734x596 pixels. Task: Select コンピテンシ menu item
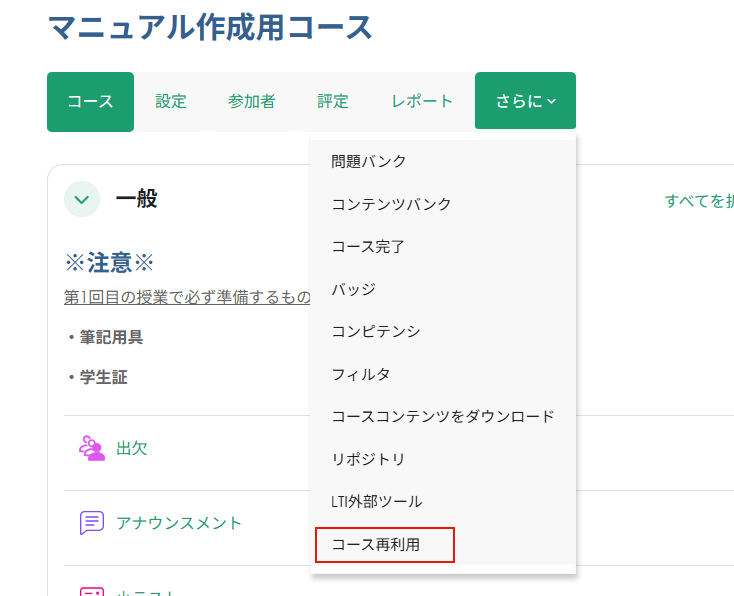pyautogui.click(x=375, y=331)
